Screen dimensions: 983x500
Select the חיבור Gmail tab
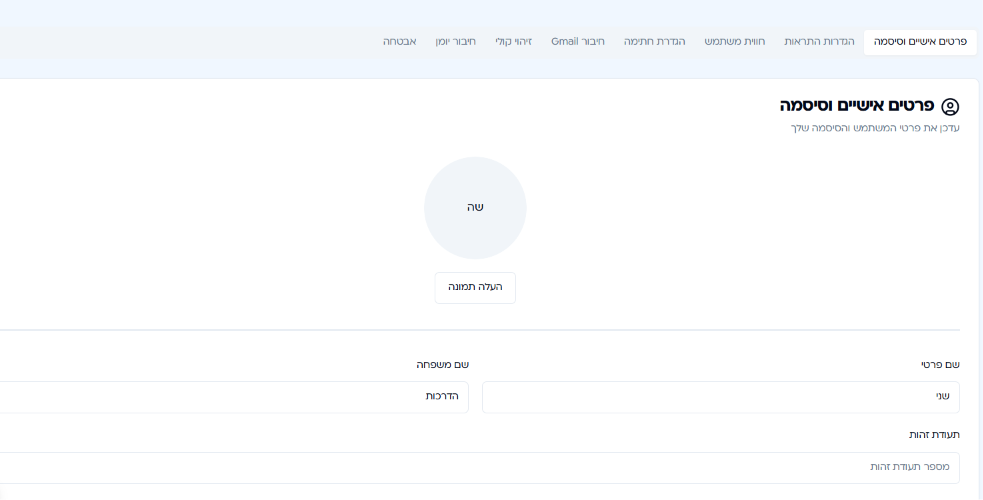(577, 42)
